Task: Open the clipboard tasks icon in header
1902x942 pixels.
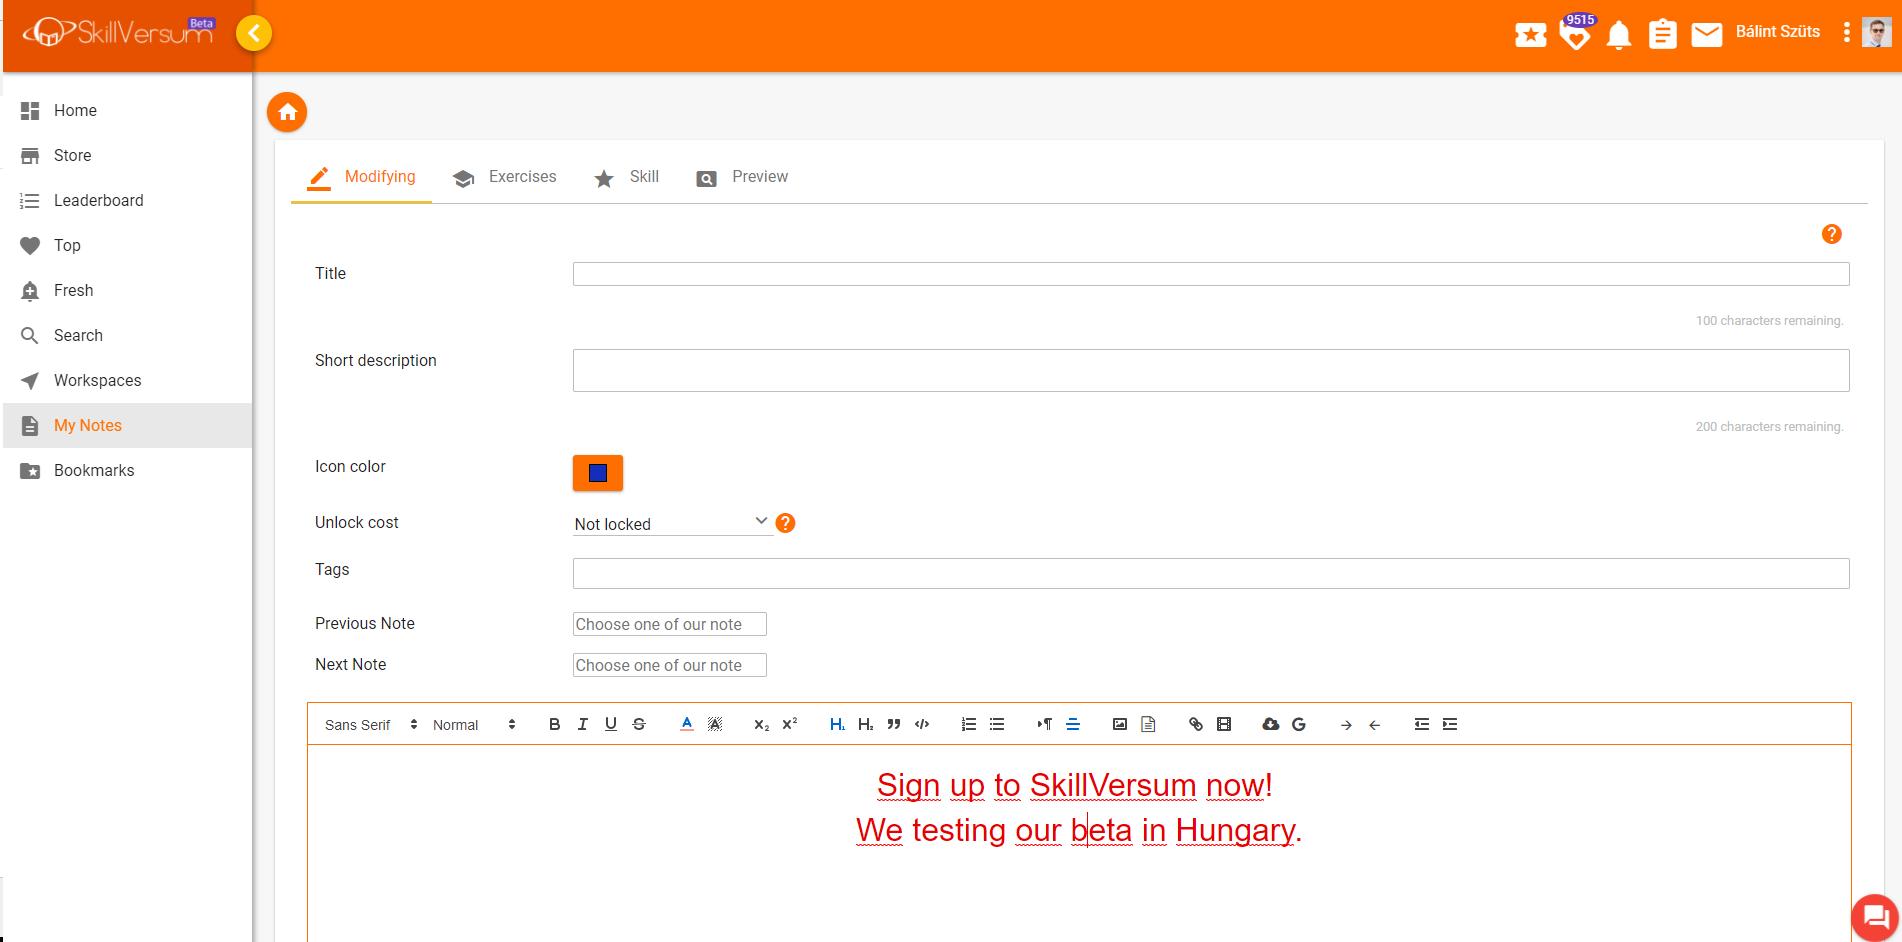Action: pos(1662,34)
